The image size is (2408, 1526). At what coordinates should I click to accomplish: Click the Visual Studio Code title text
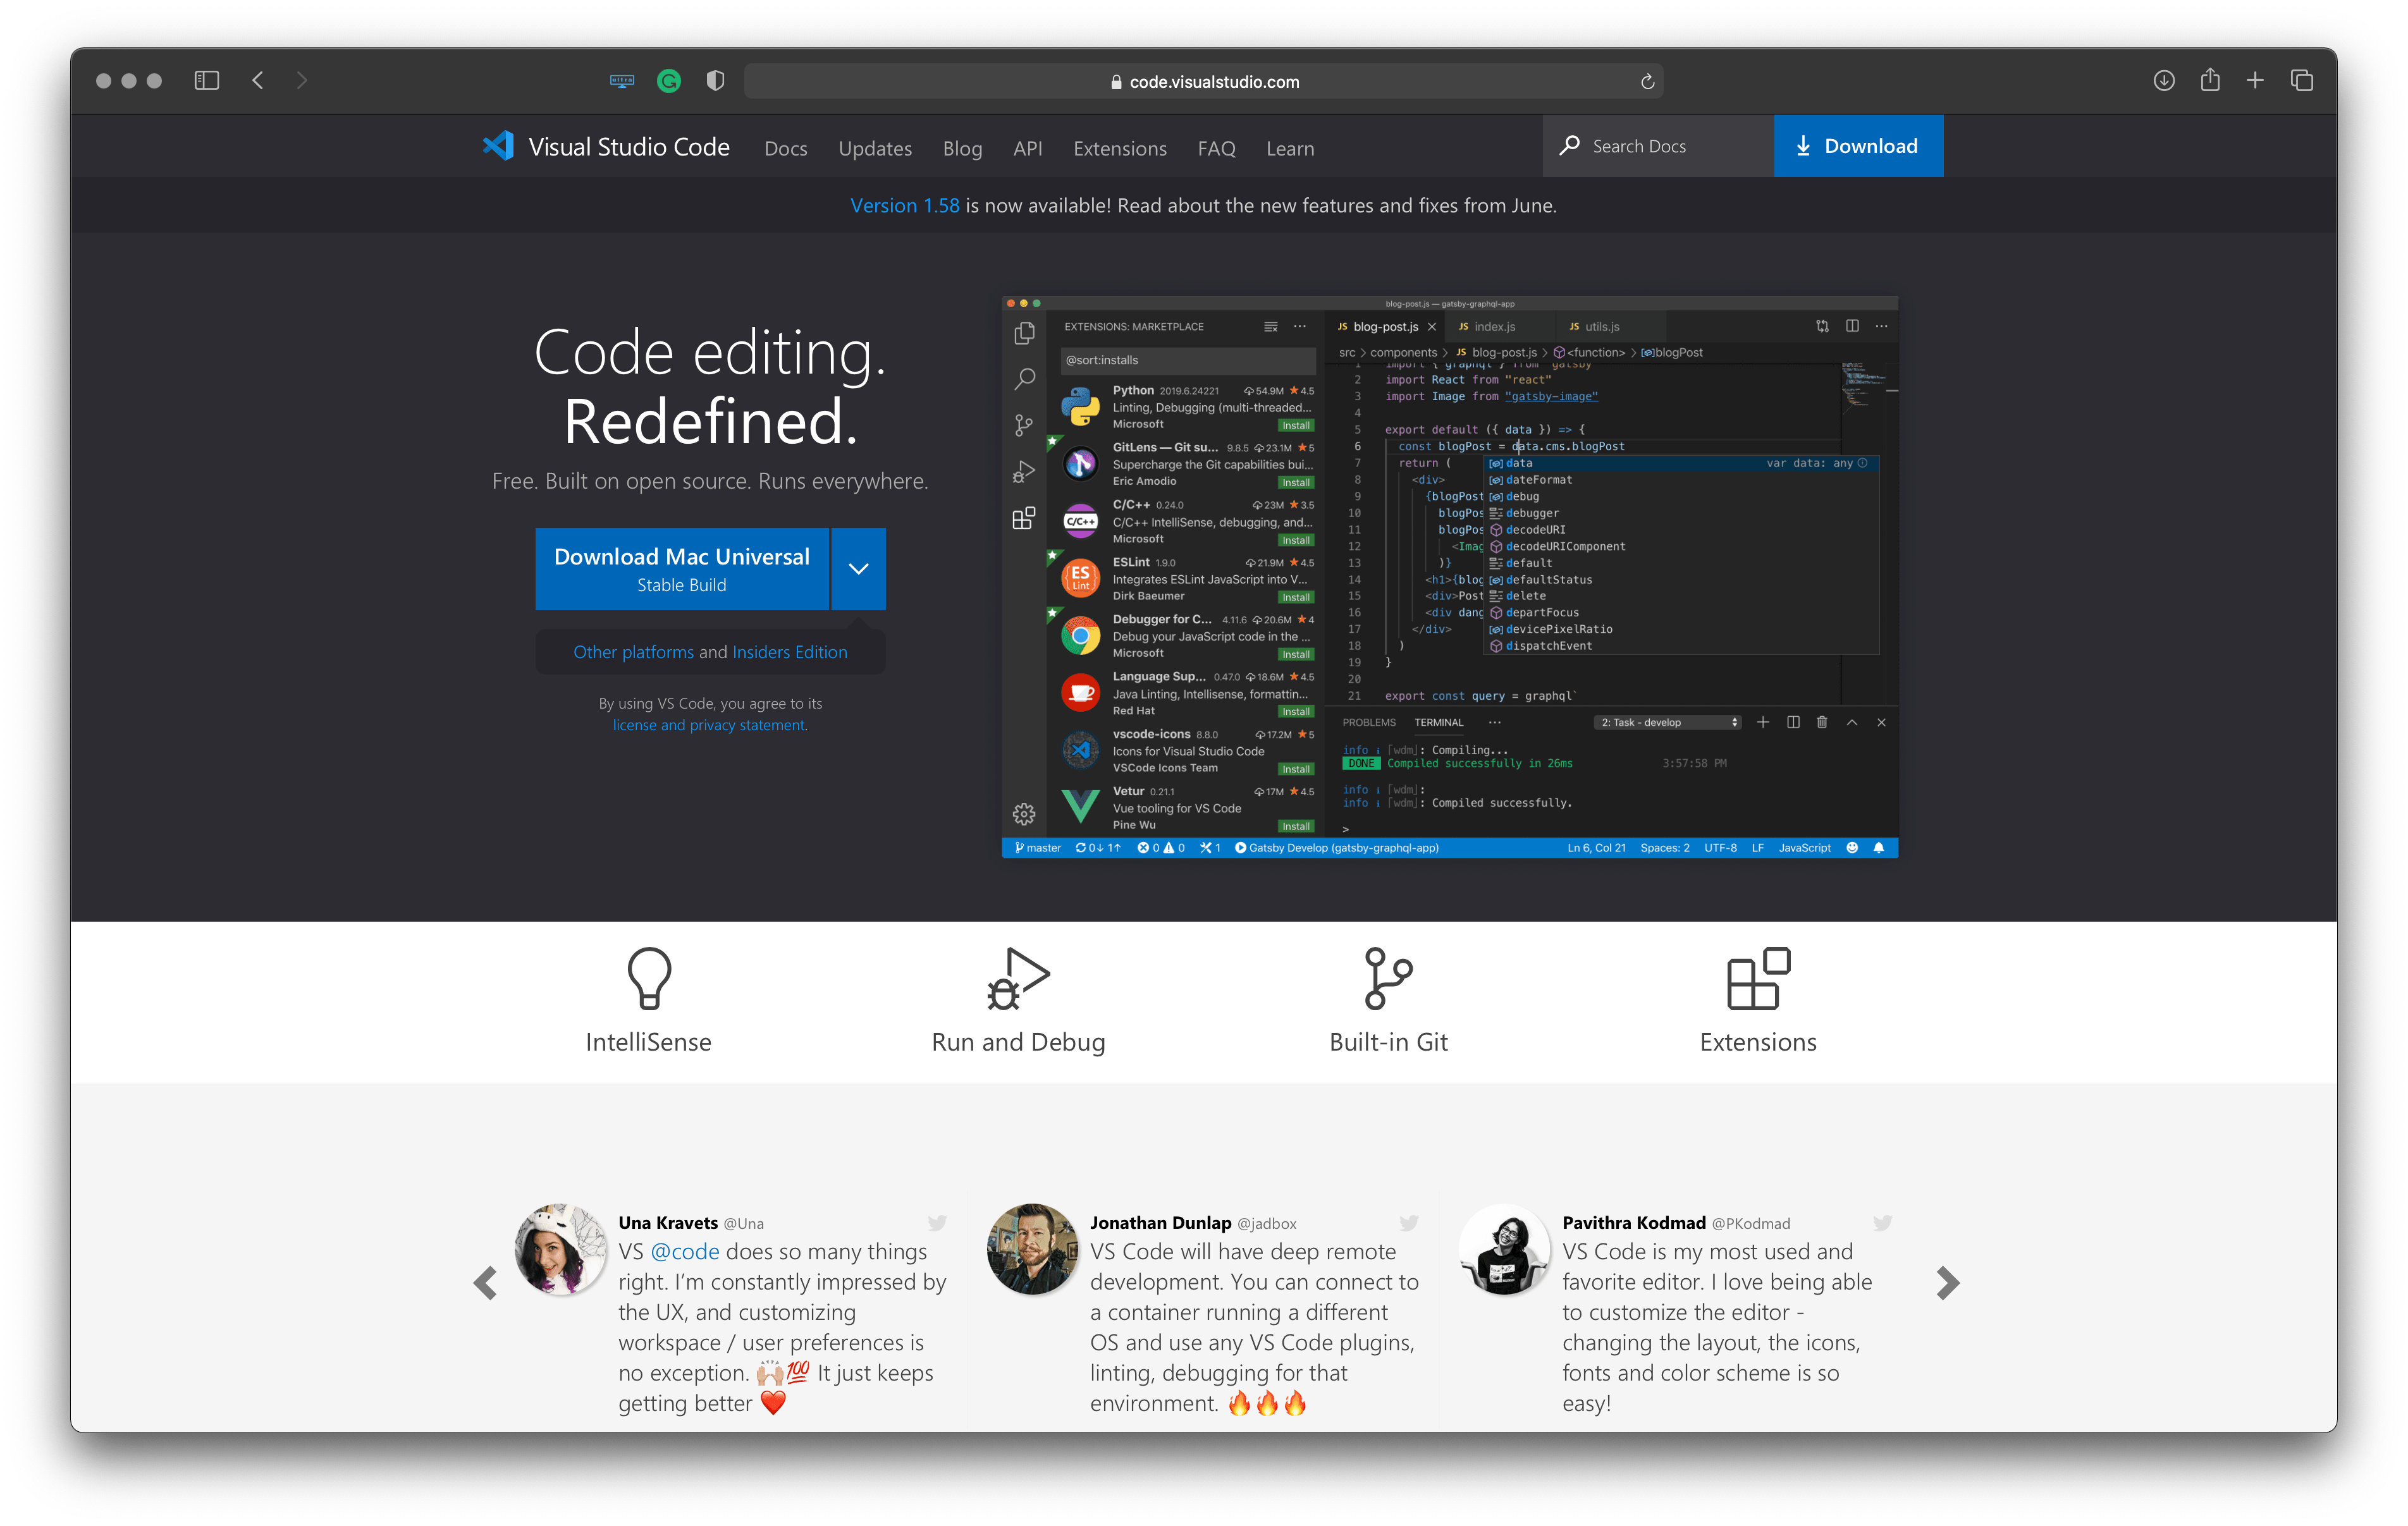click(629, 147)
